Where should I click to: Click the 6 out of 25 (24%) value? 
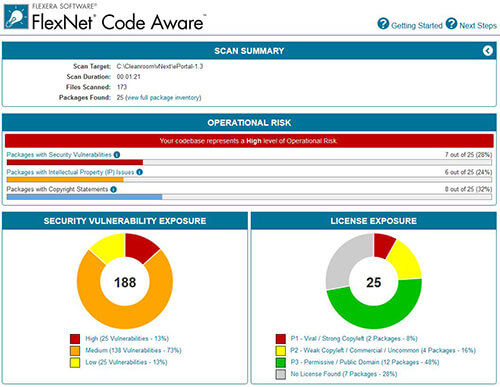point(468,172)
